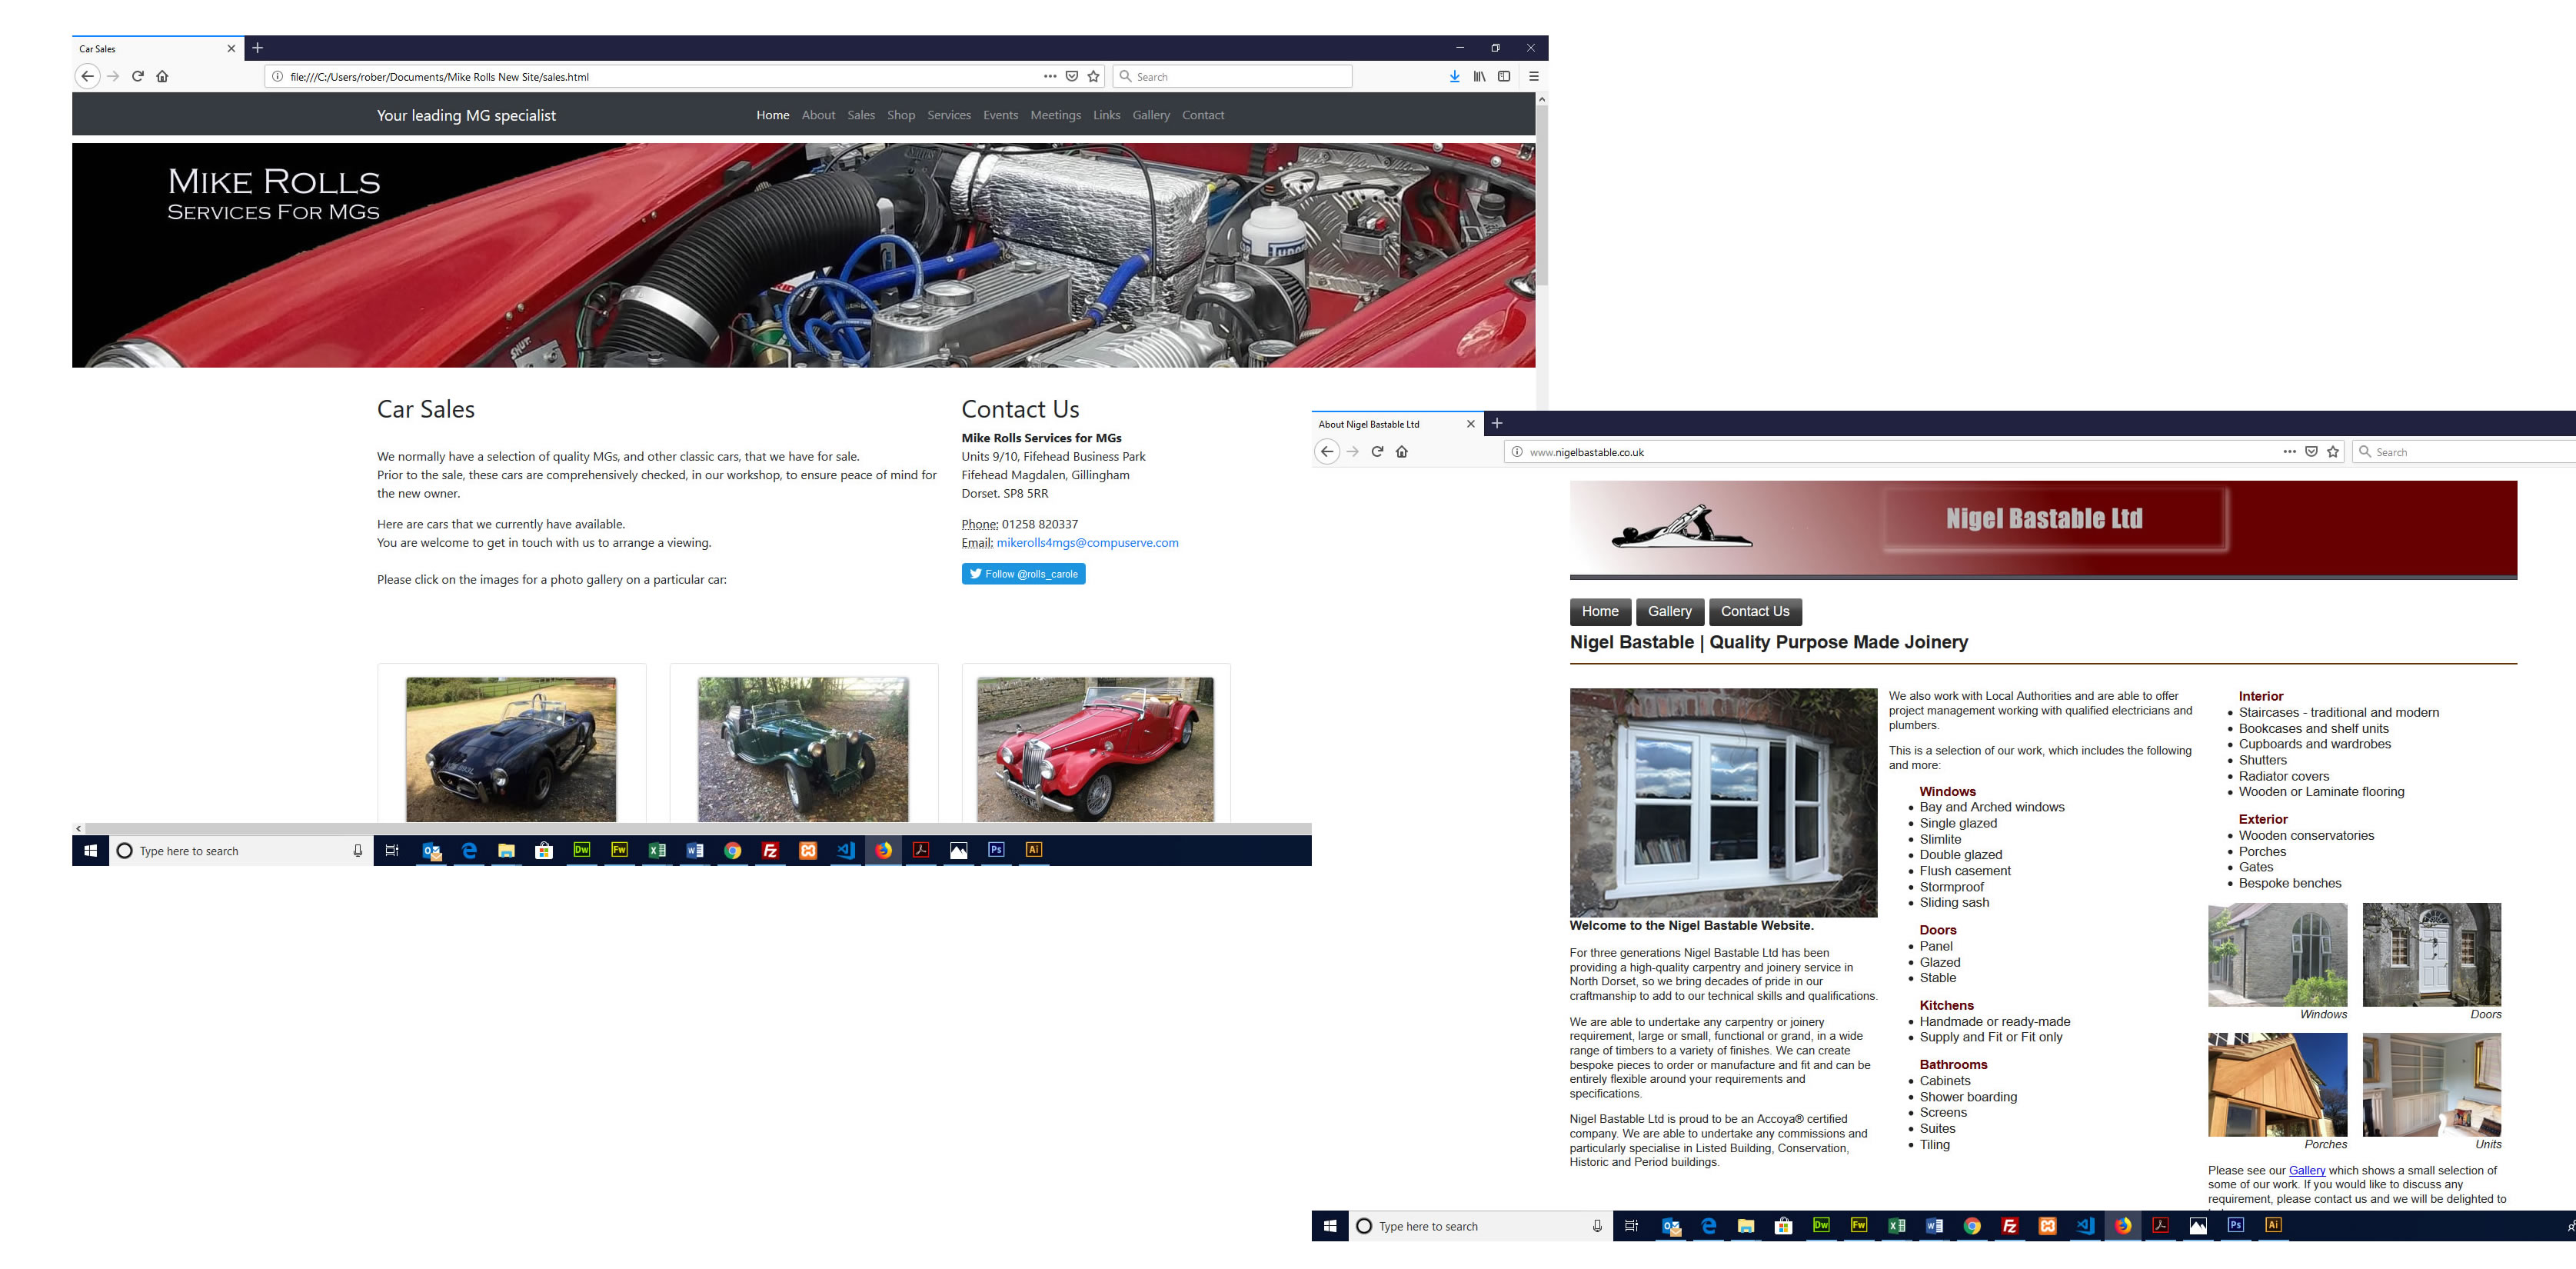Image resolution: width=2576 pixels, height=1269 pixels.
Task: Click Follow @rolls_carole Twitter button
Action: coord(1023,574)
